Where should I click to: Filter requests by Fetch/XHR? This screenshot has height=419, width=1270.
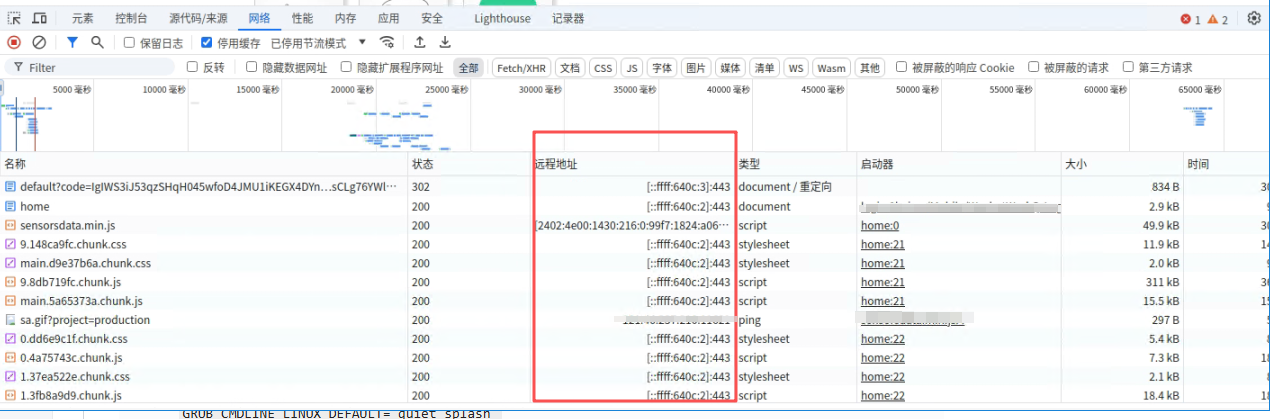tap(522, 68)
